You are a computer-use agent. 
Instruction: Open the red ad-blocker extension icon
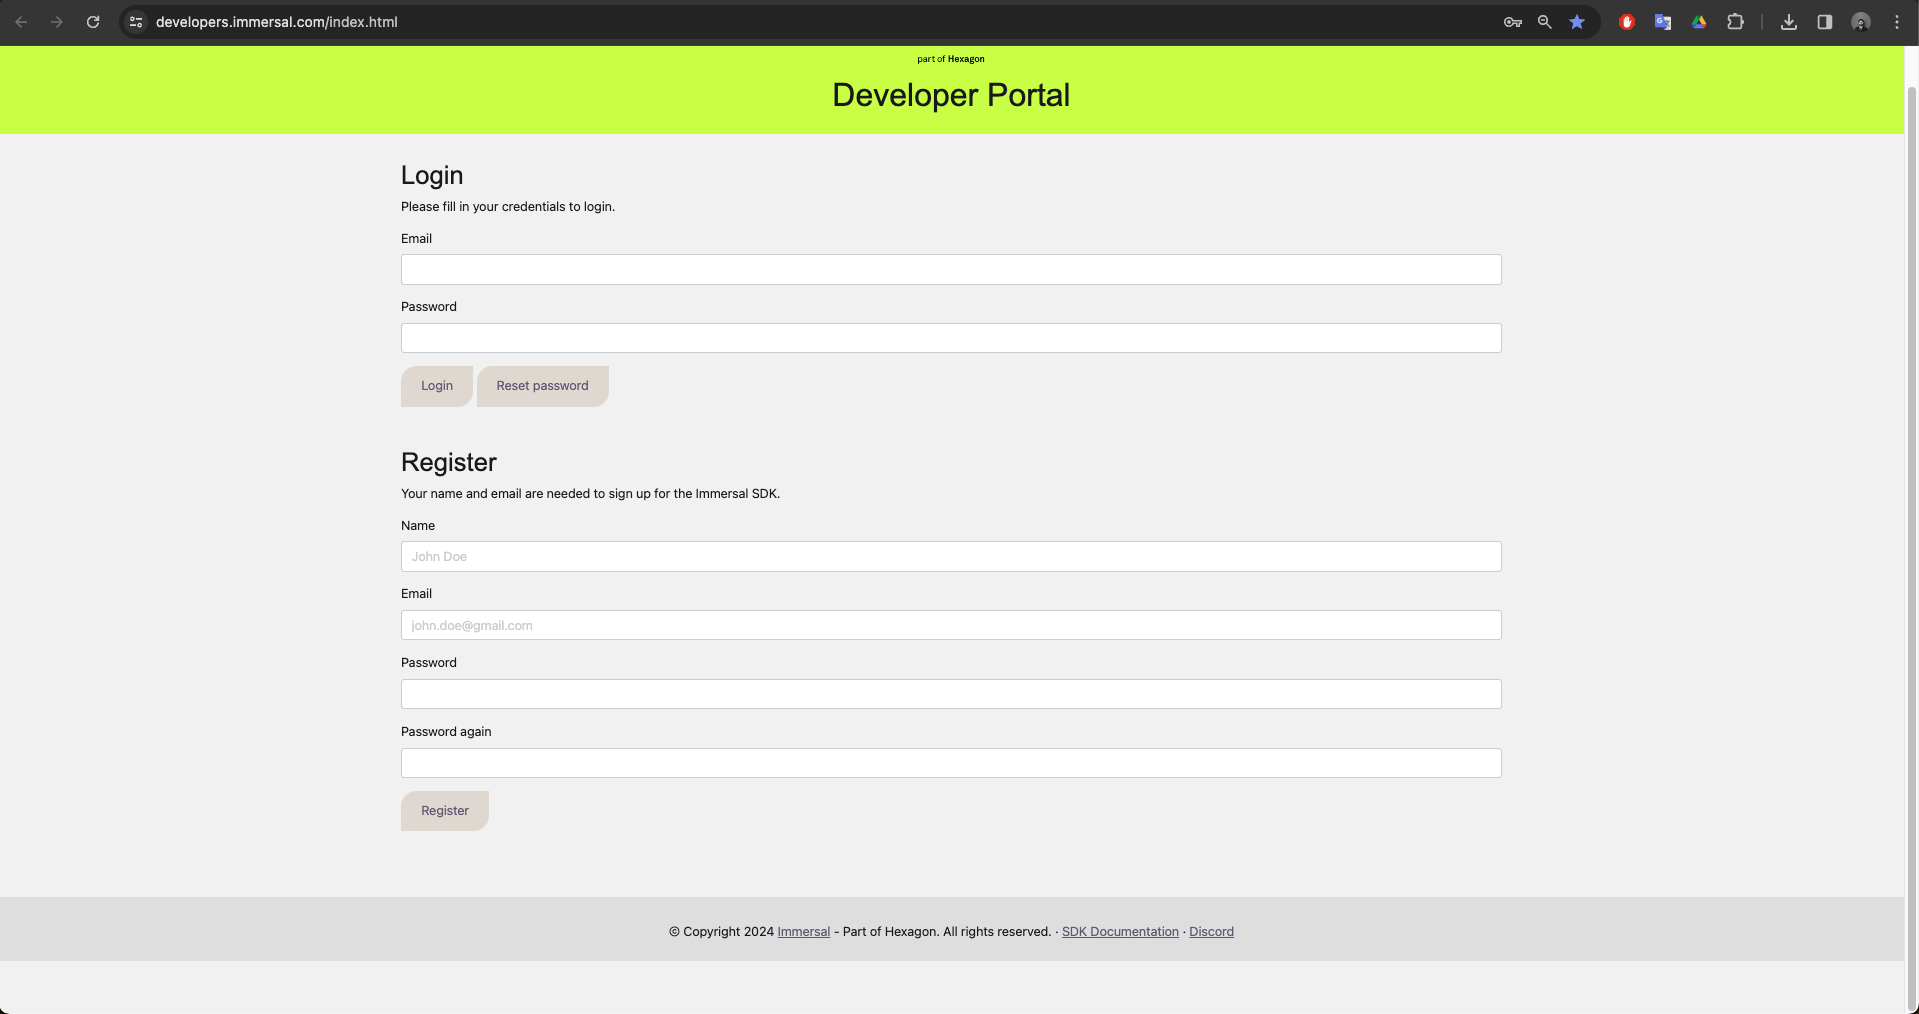pos(1627,22)
